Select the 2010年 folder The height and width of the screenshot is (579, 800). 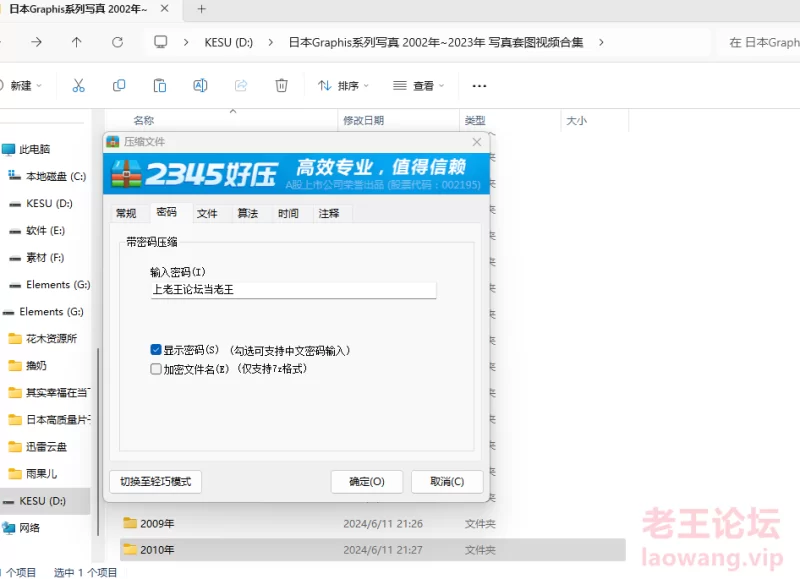coord(373,550)
